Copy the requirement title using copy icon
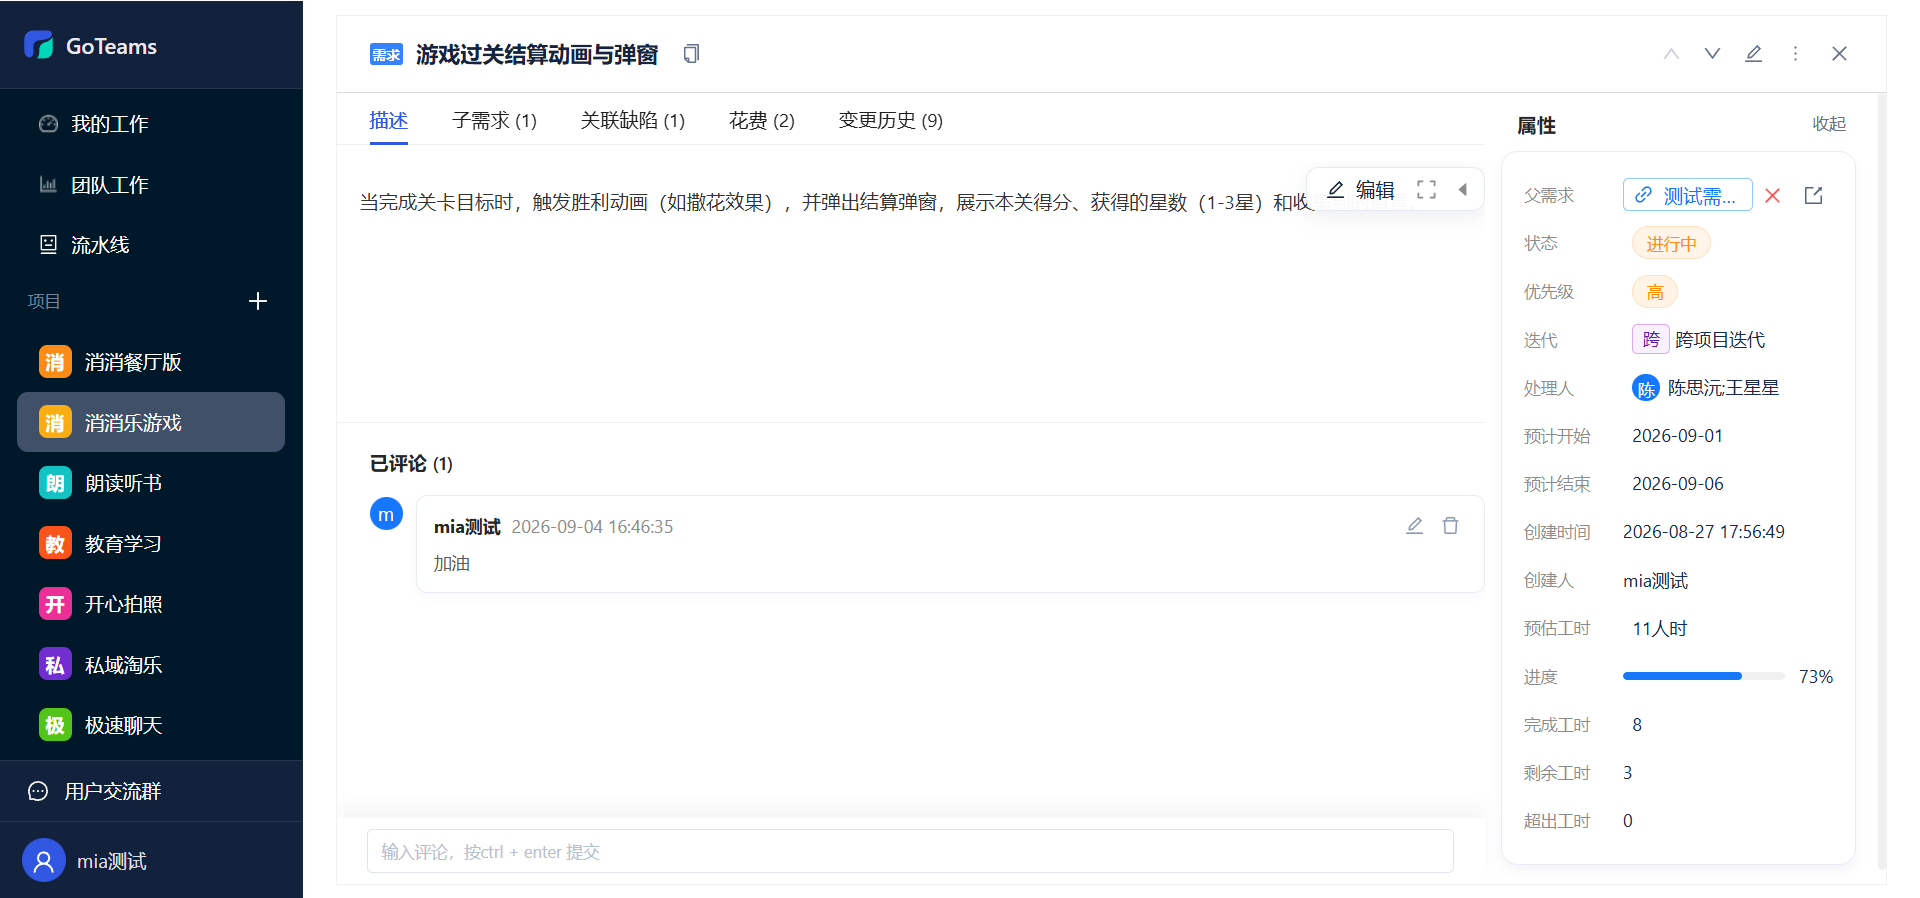The width and height of the screenshot is (1920, 898). click(x=691, y=54)
